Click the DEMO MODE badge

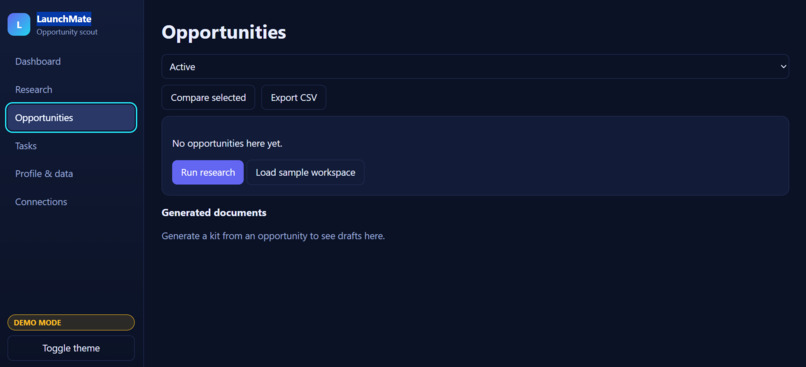coord(71,323)
